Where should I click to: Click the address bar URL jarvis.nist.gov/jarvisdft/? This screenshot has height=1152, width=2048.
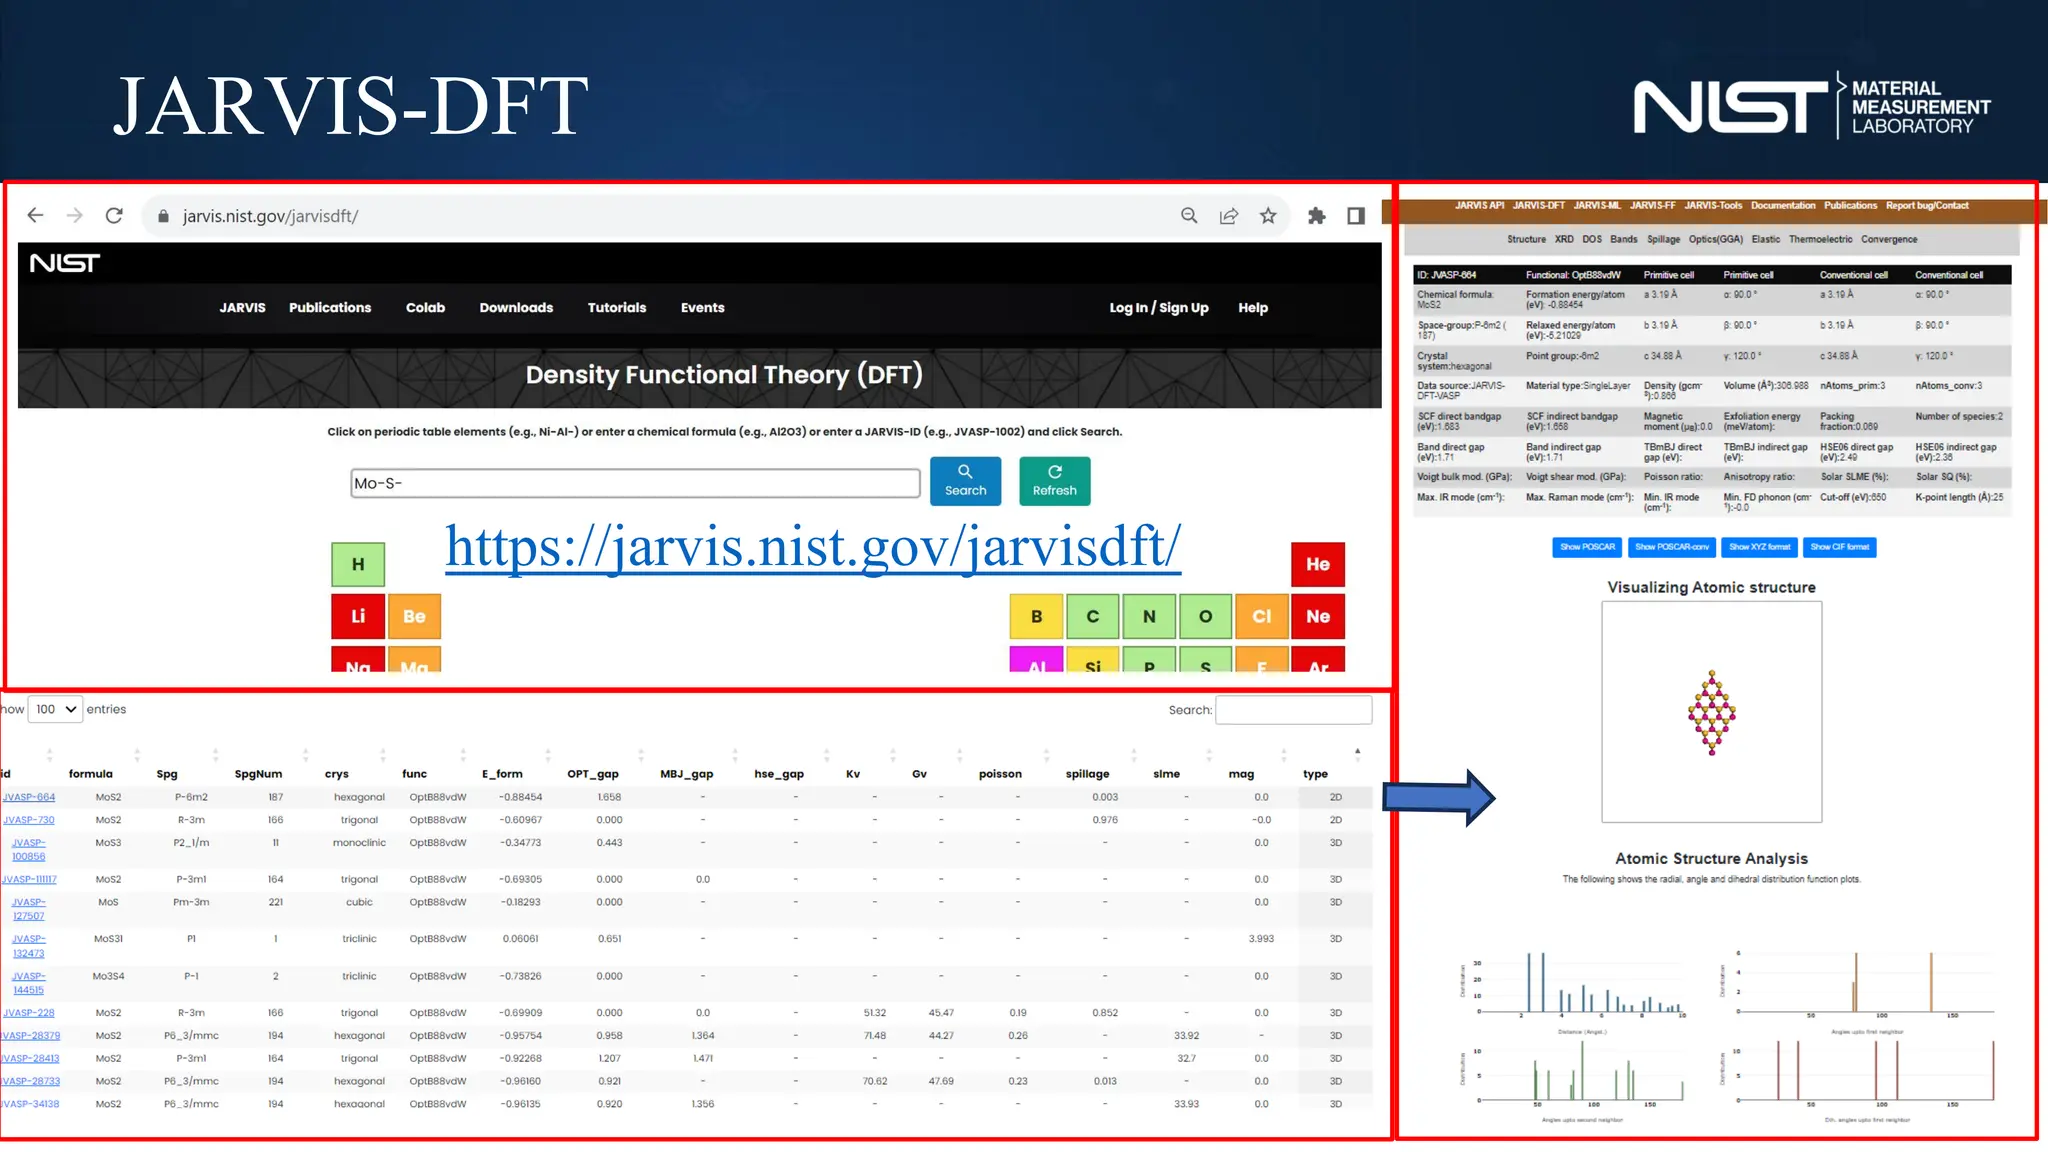tap(270, 216)
